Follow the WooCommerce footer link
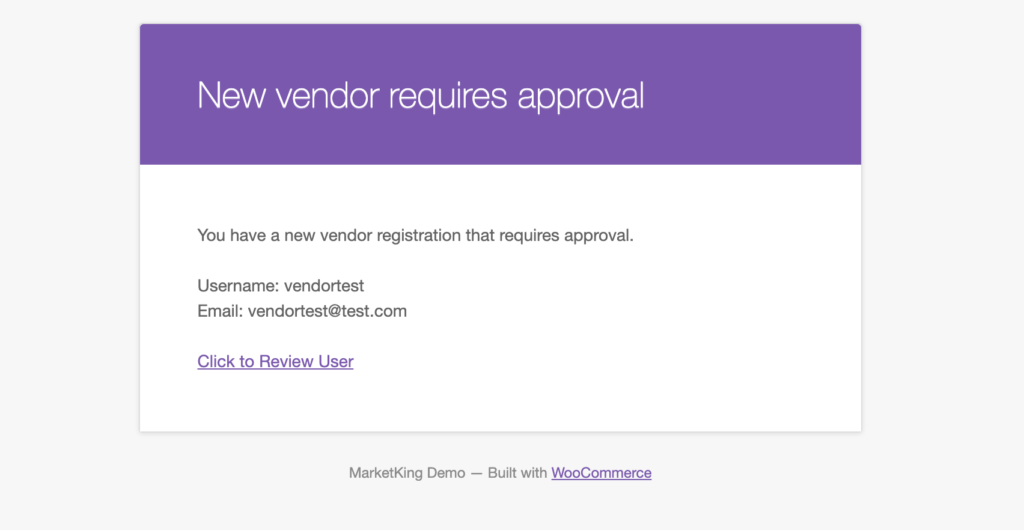This screenshot has width=1024, height=530. pyautogui.click(x=601, y=473)
